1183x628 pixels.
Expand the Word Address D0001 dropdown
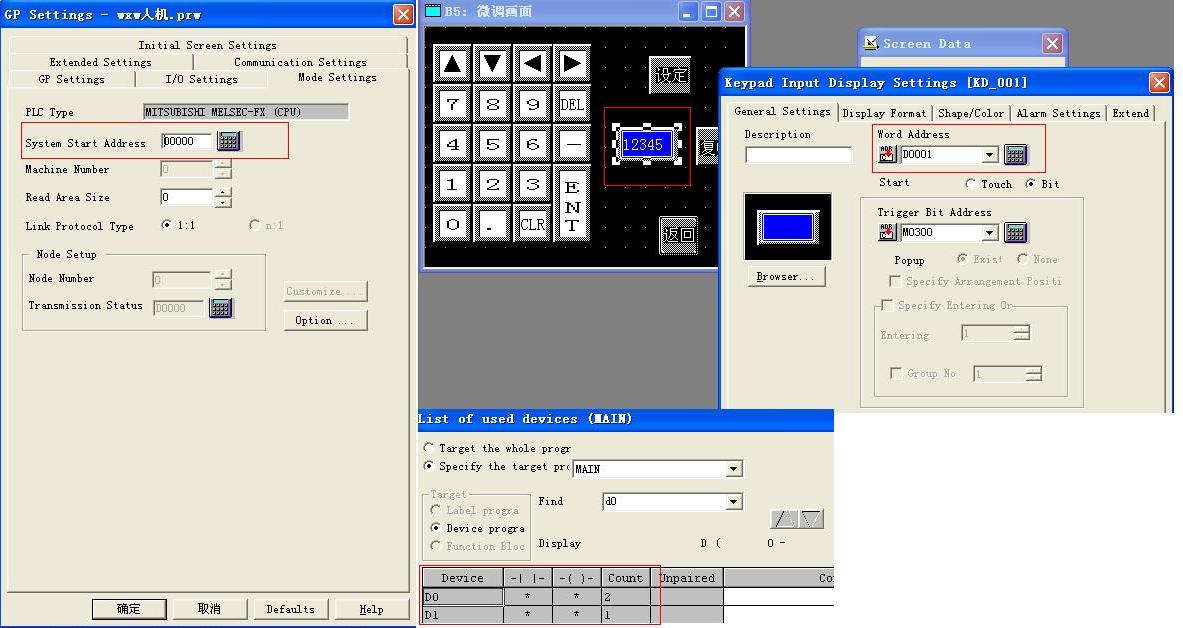(989, 155)
